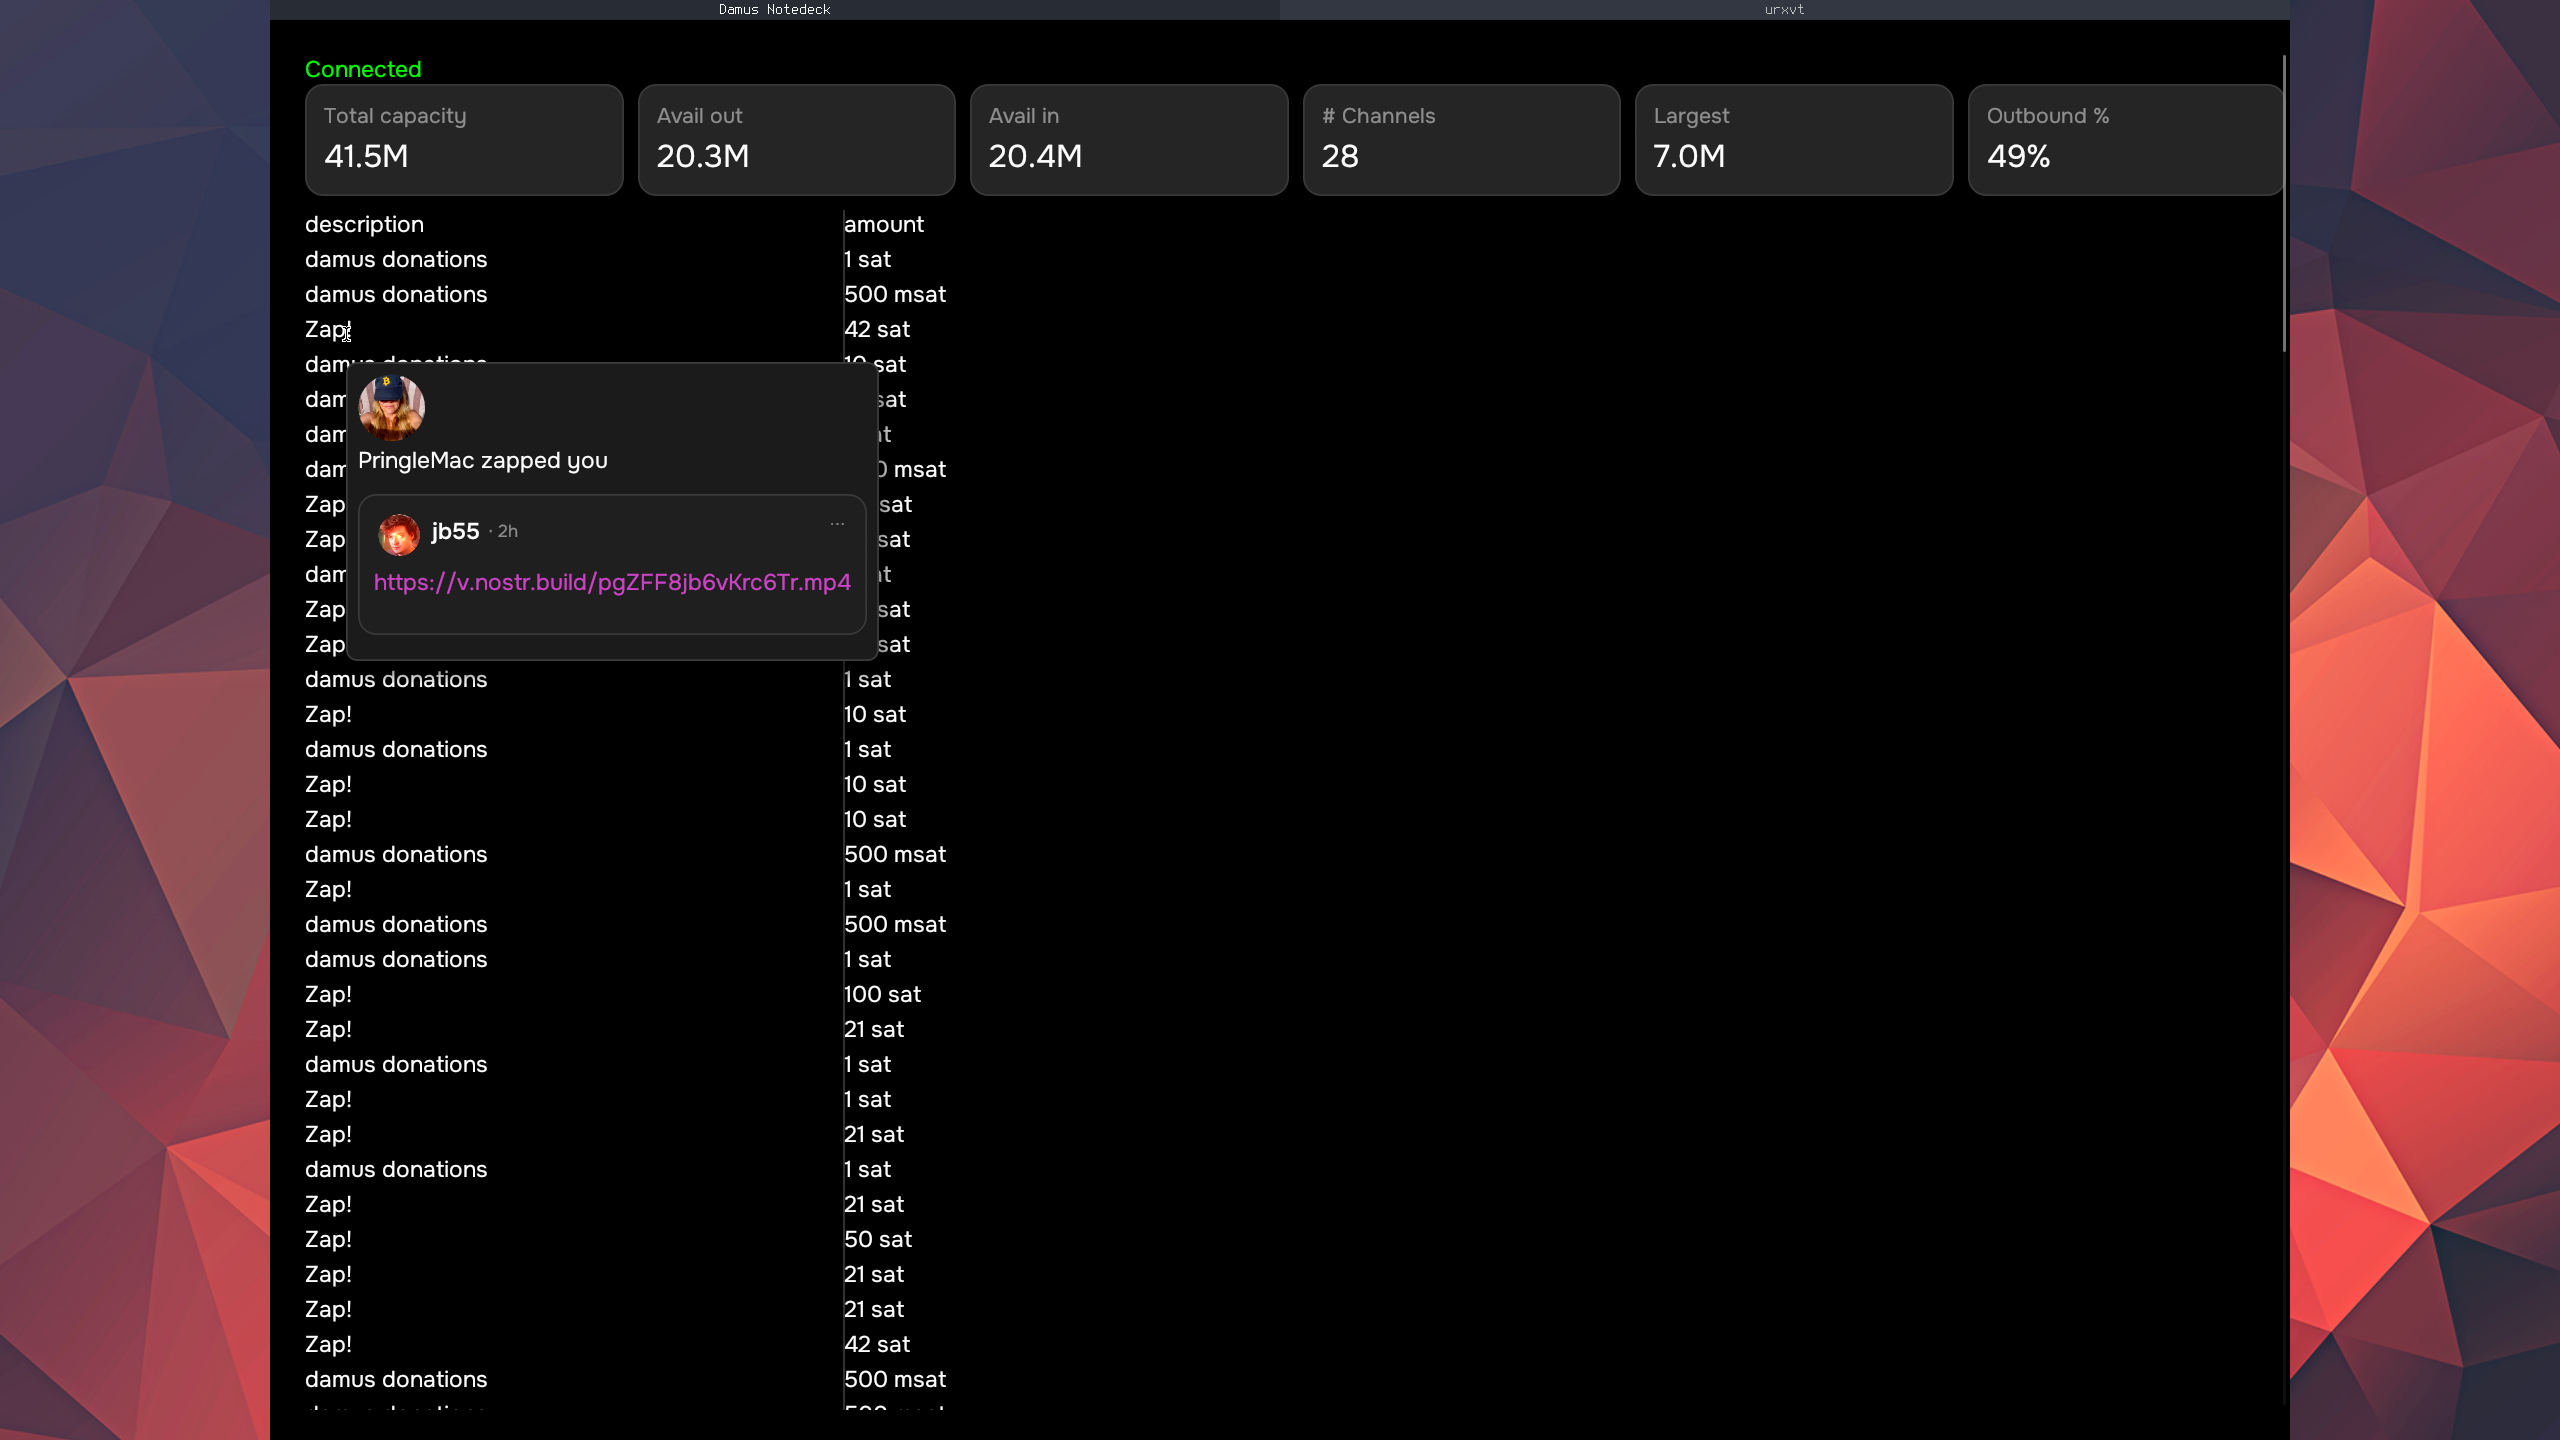The image size is (2560, 1440).
Task: Switch to the urxvt tab
Action: (1784, 9)
